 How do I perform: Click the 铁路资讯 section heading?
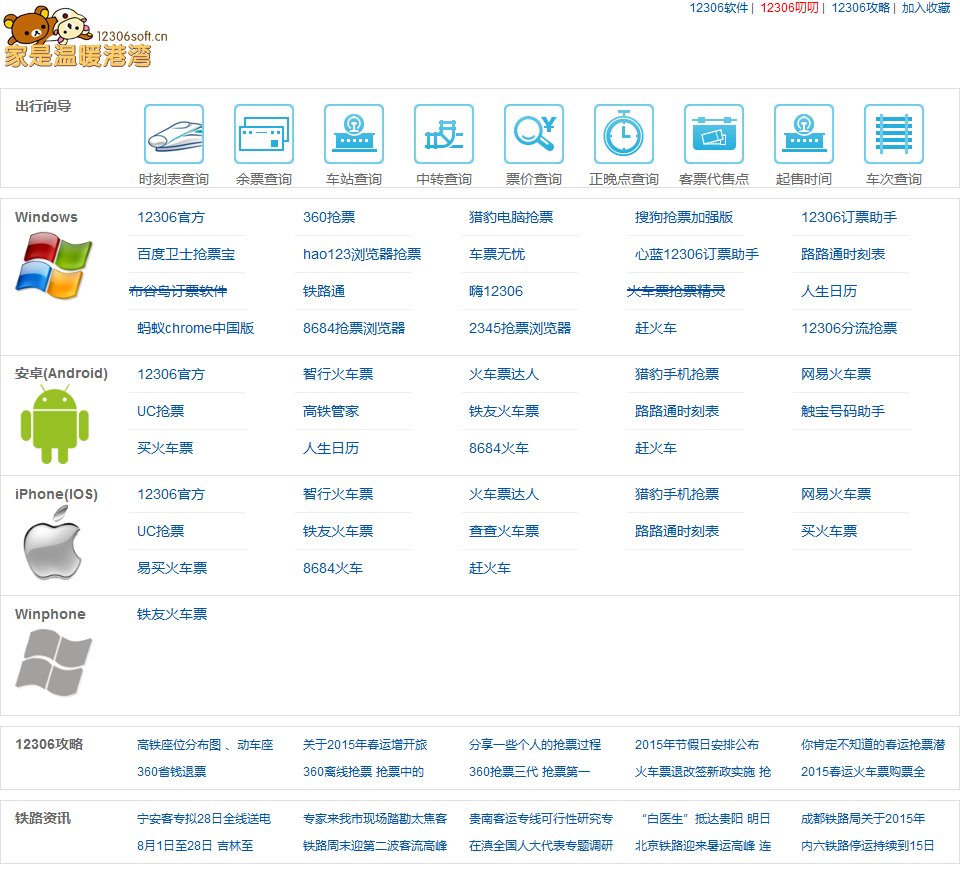pos(43,819)
